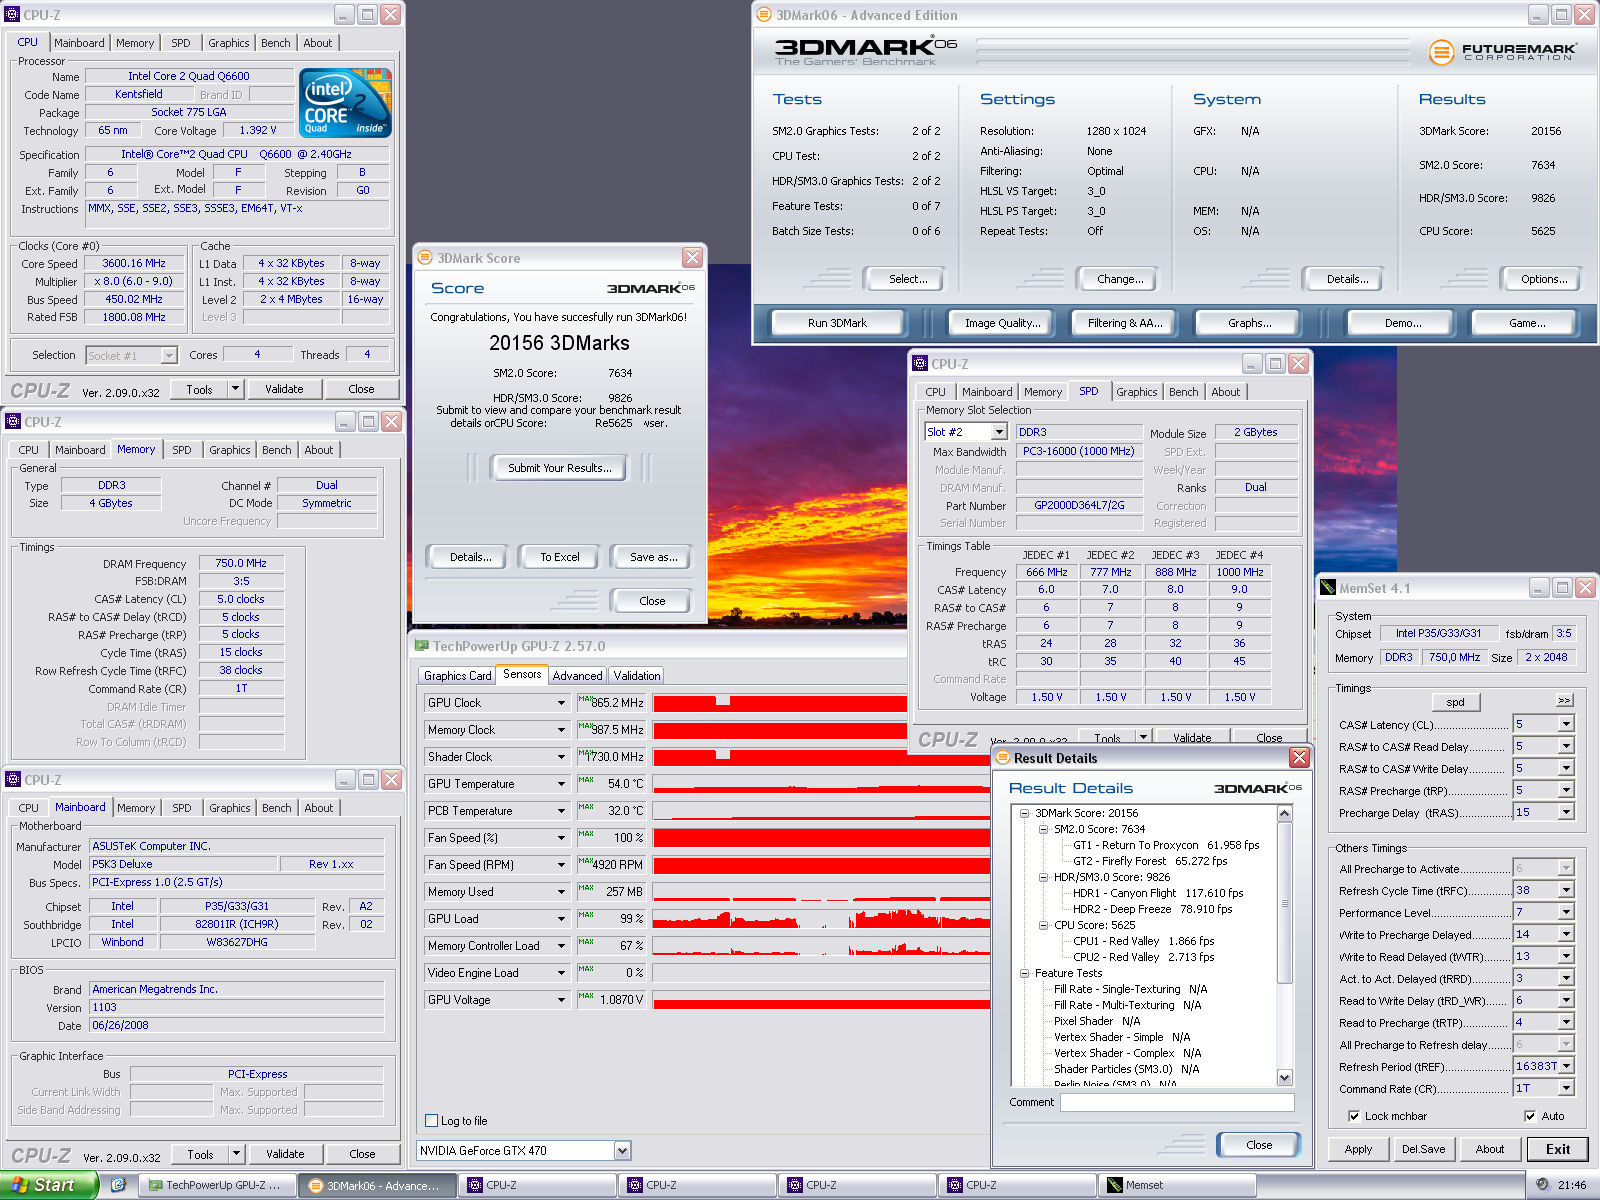Screen dimensions: 1600x1200
Task: Open Command Rate (CR) dropdown in MemSet
Action: 1566,1088
